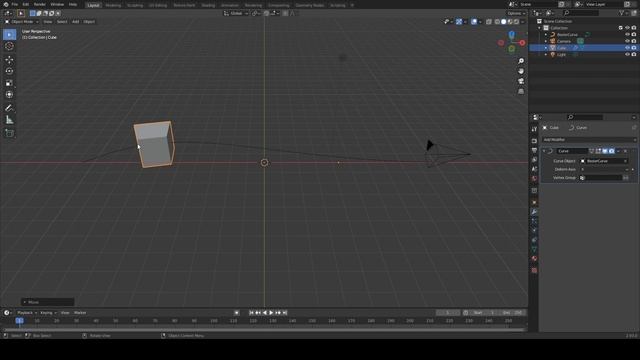Activate the 3D Cursor tool

pyautogui.click(x=9, y=46)
